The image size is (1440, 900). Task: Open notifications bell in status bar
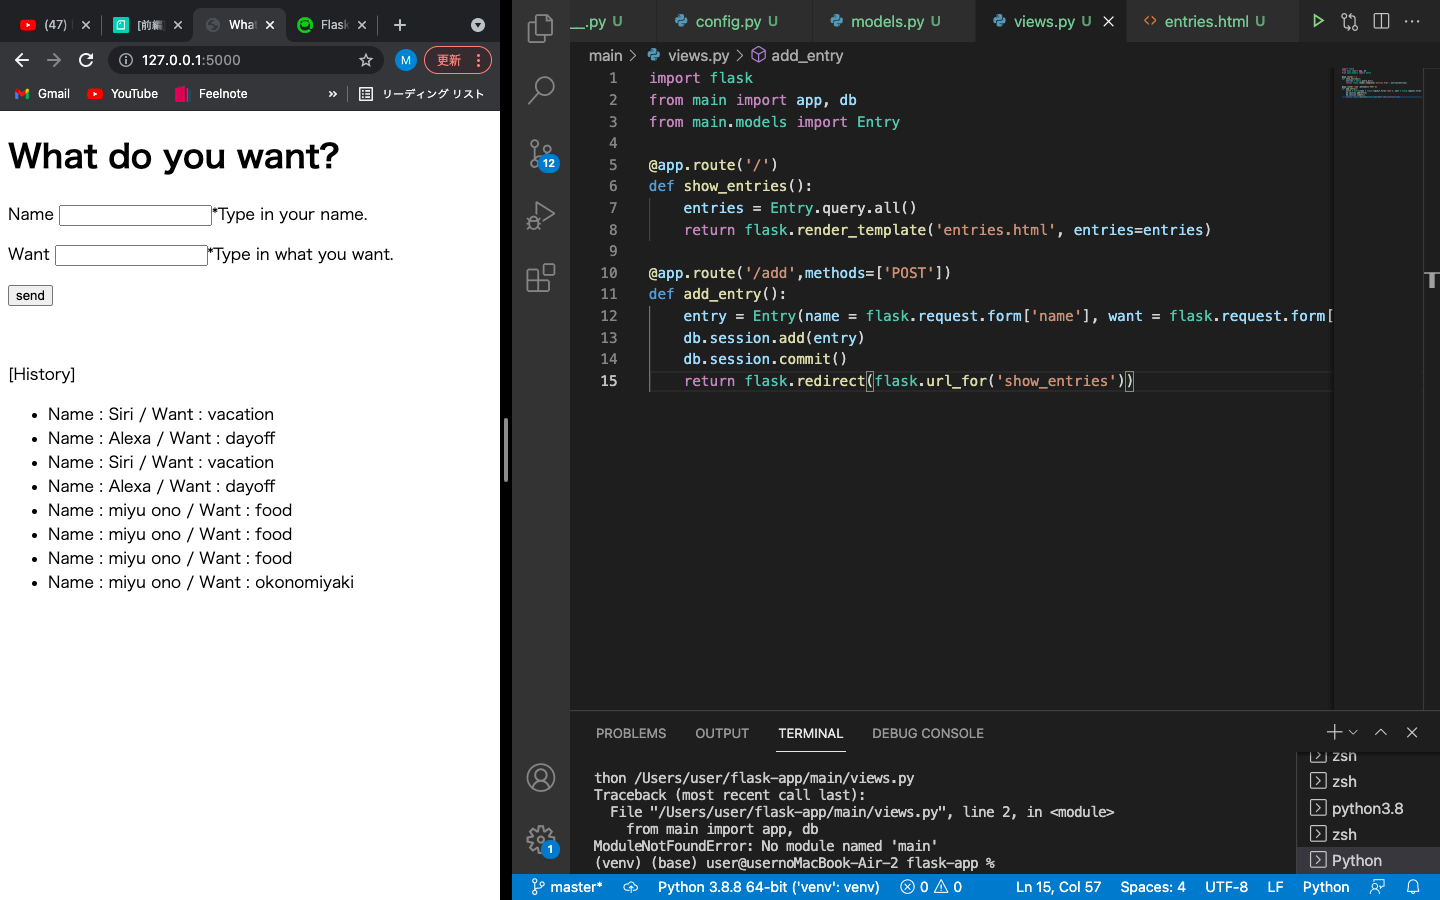pos(1413,887)
